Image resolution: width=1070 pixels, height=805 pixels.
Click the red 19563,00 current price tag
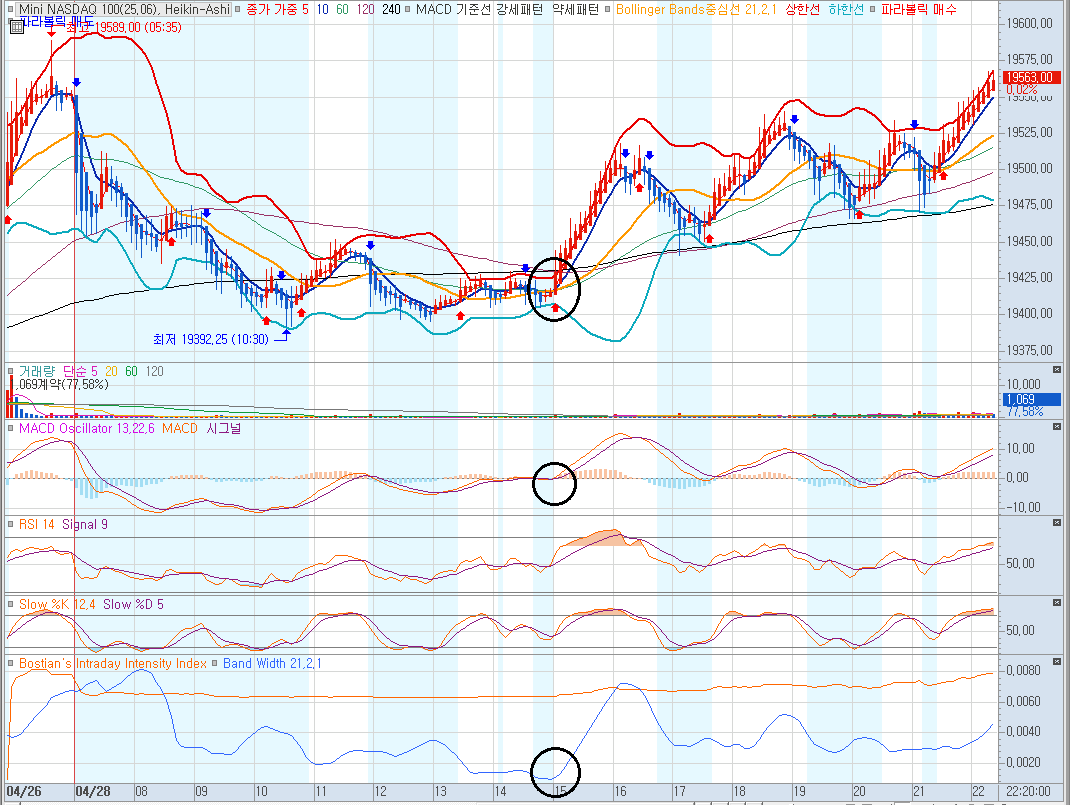tap(1030, 78)
